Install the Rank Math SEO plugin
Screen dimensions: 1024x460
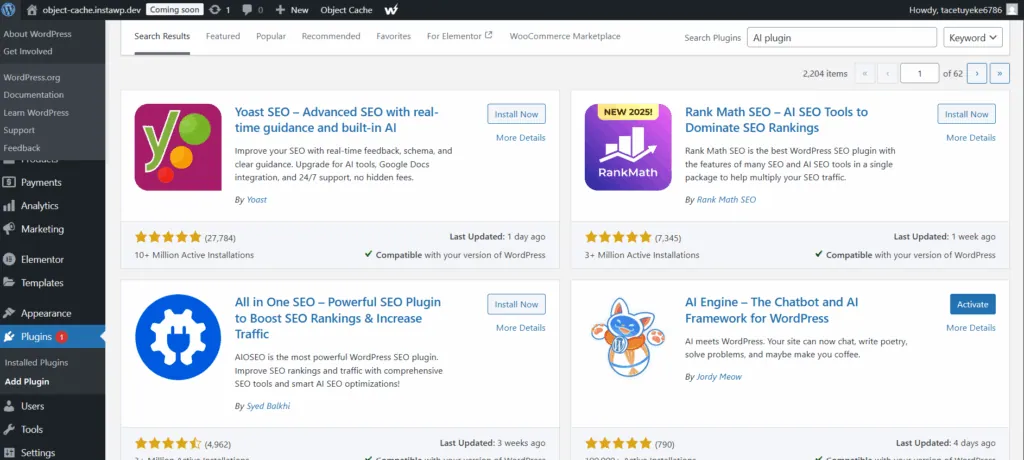[967, 114]
